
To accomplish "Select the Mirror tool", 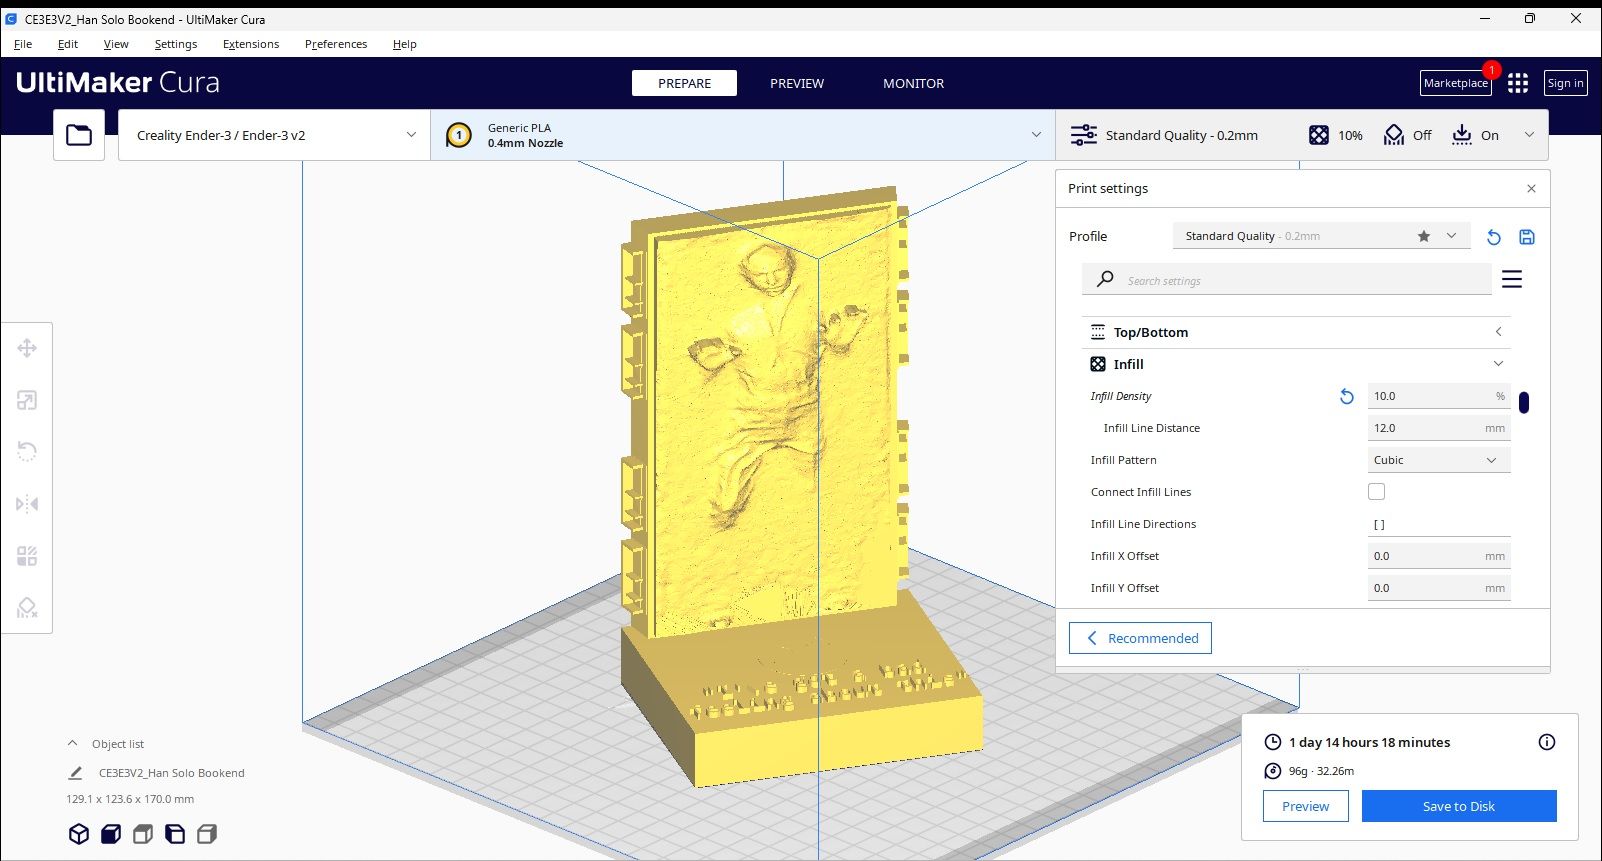I will tap(27, 504).
